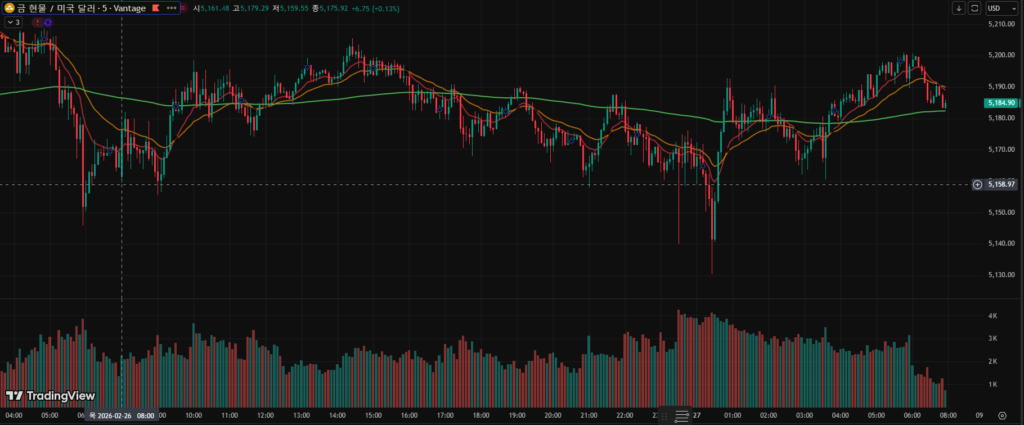
Task: Click the 4K label on volume scale
Action: 993,315
